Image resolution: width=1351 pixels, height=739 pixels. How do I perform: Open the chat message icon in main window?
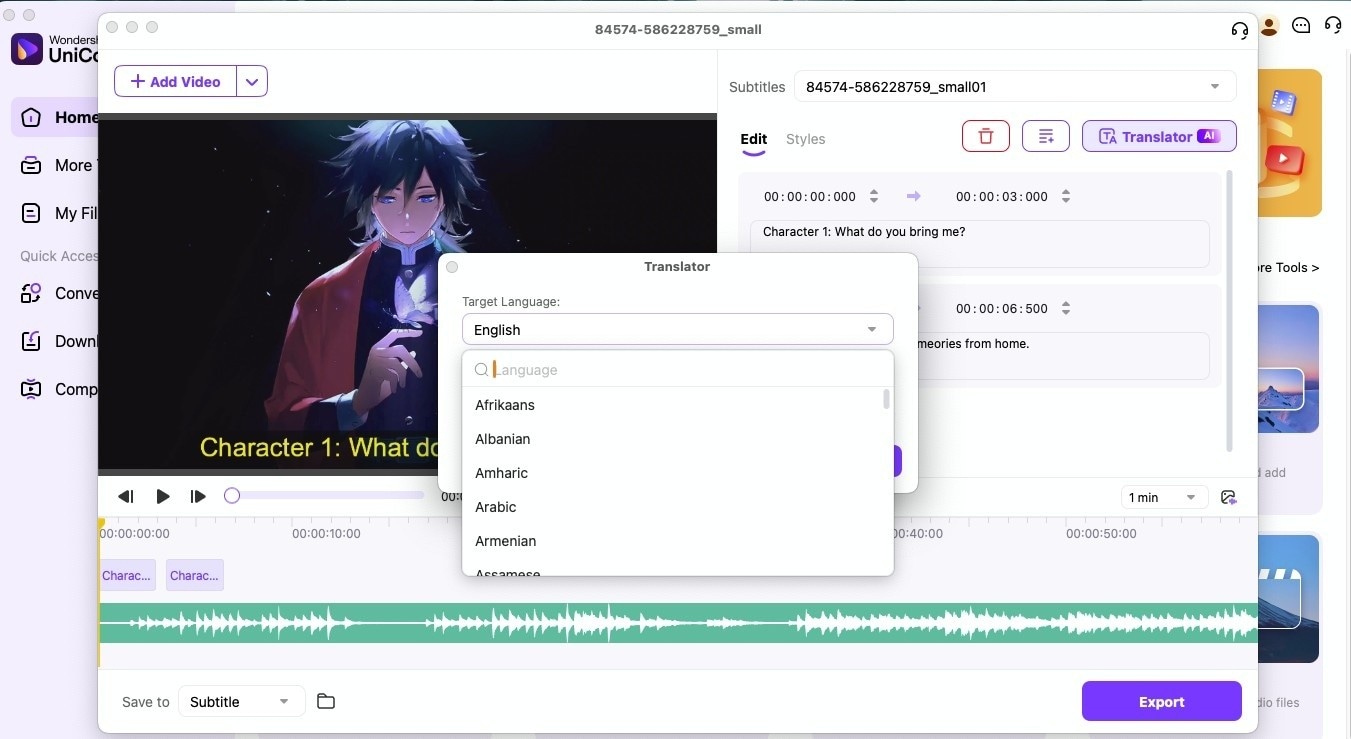click(1301, 26)
